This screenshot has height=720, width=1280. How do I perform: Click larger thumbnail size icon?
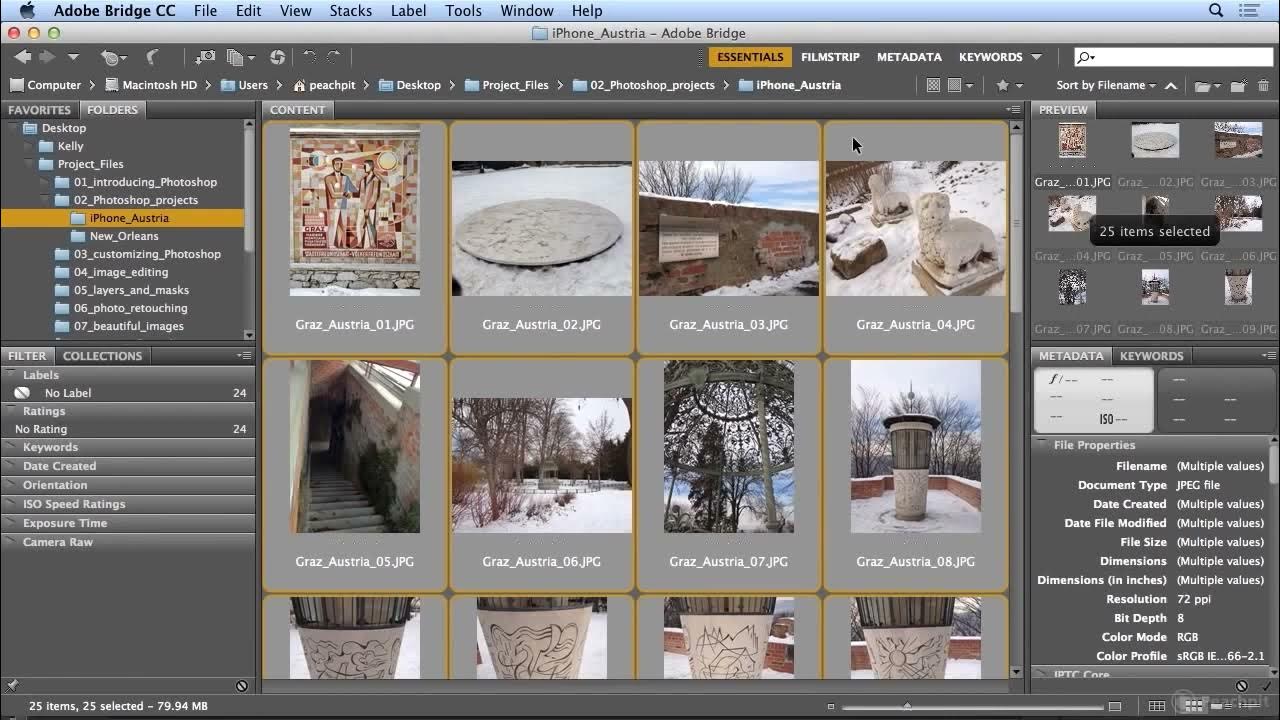[1114, 706]
